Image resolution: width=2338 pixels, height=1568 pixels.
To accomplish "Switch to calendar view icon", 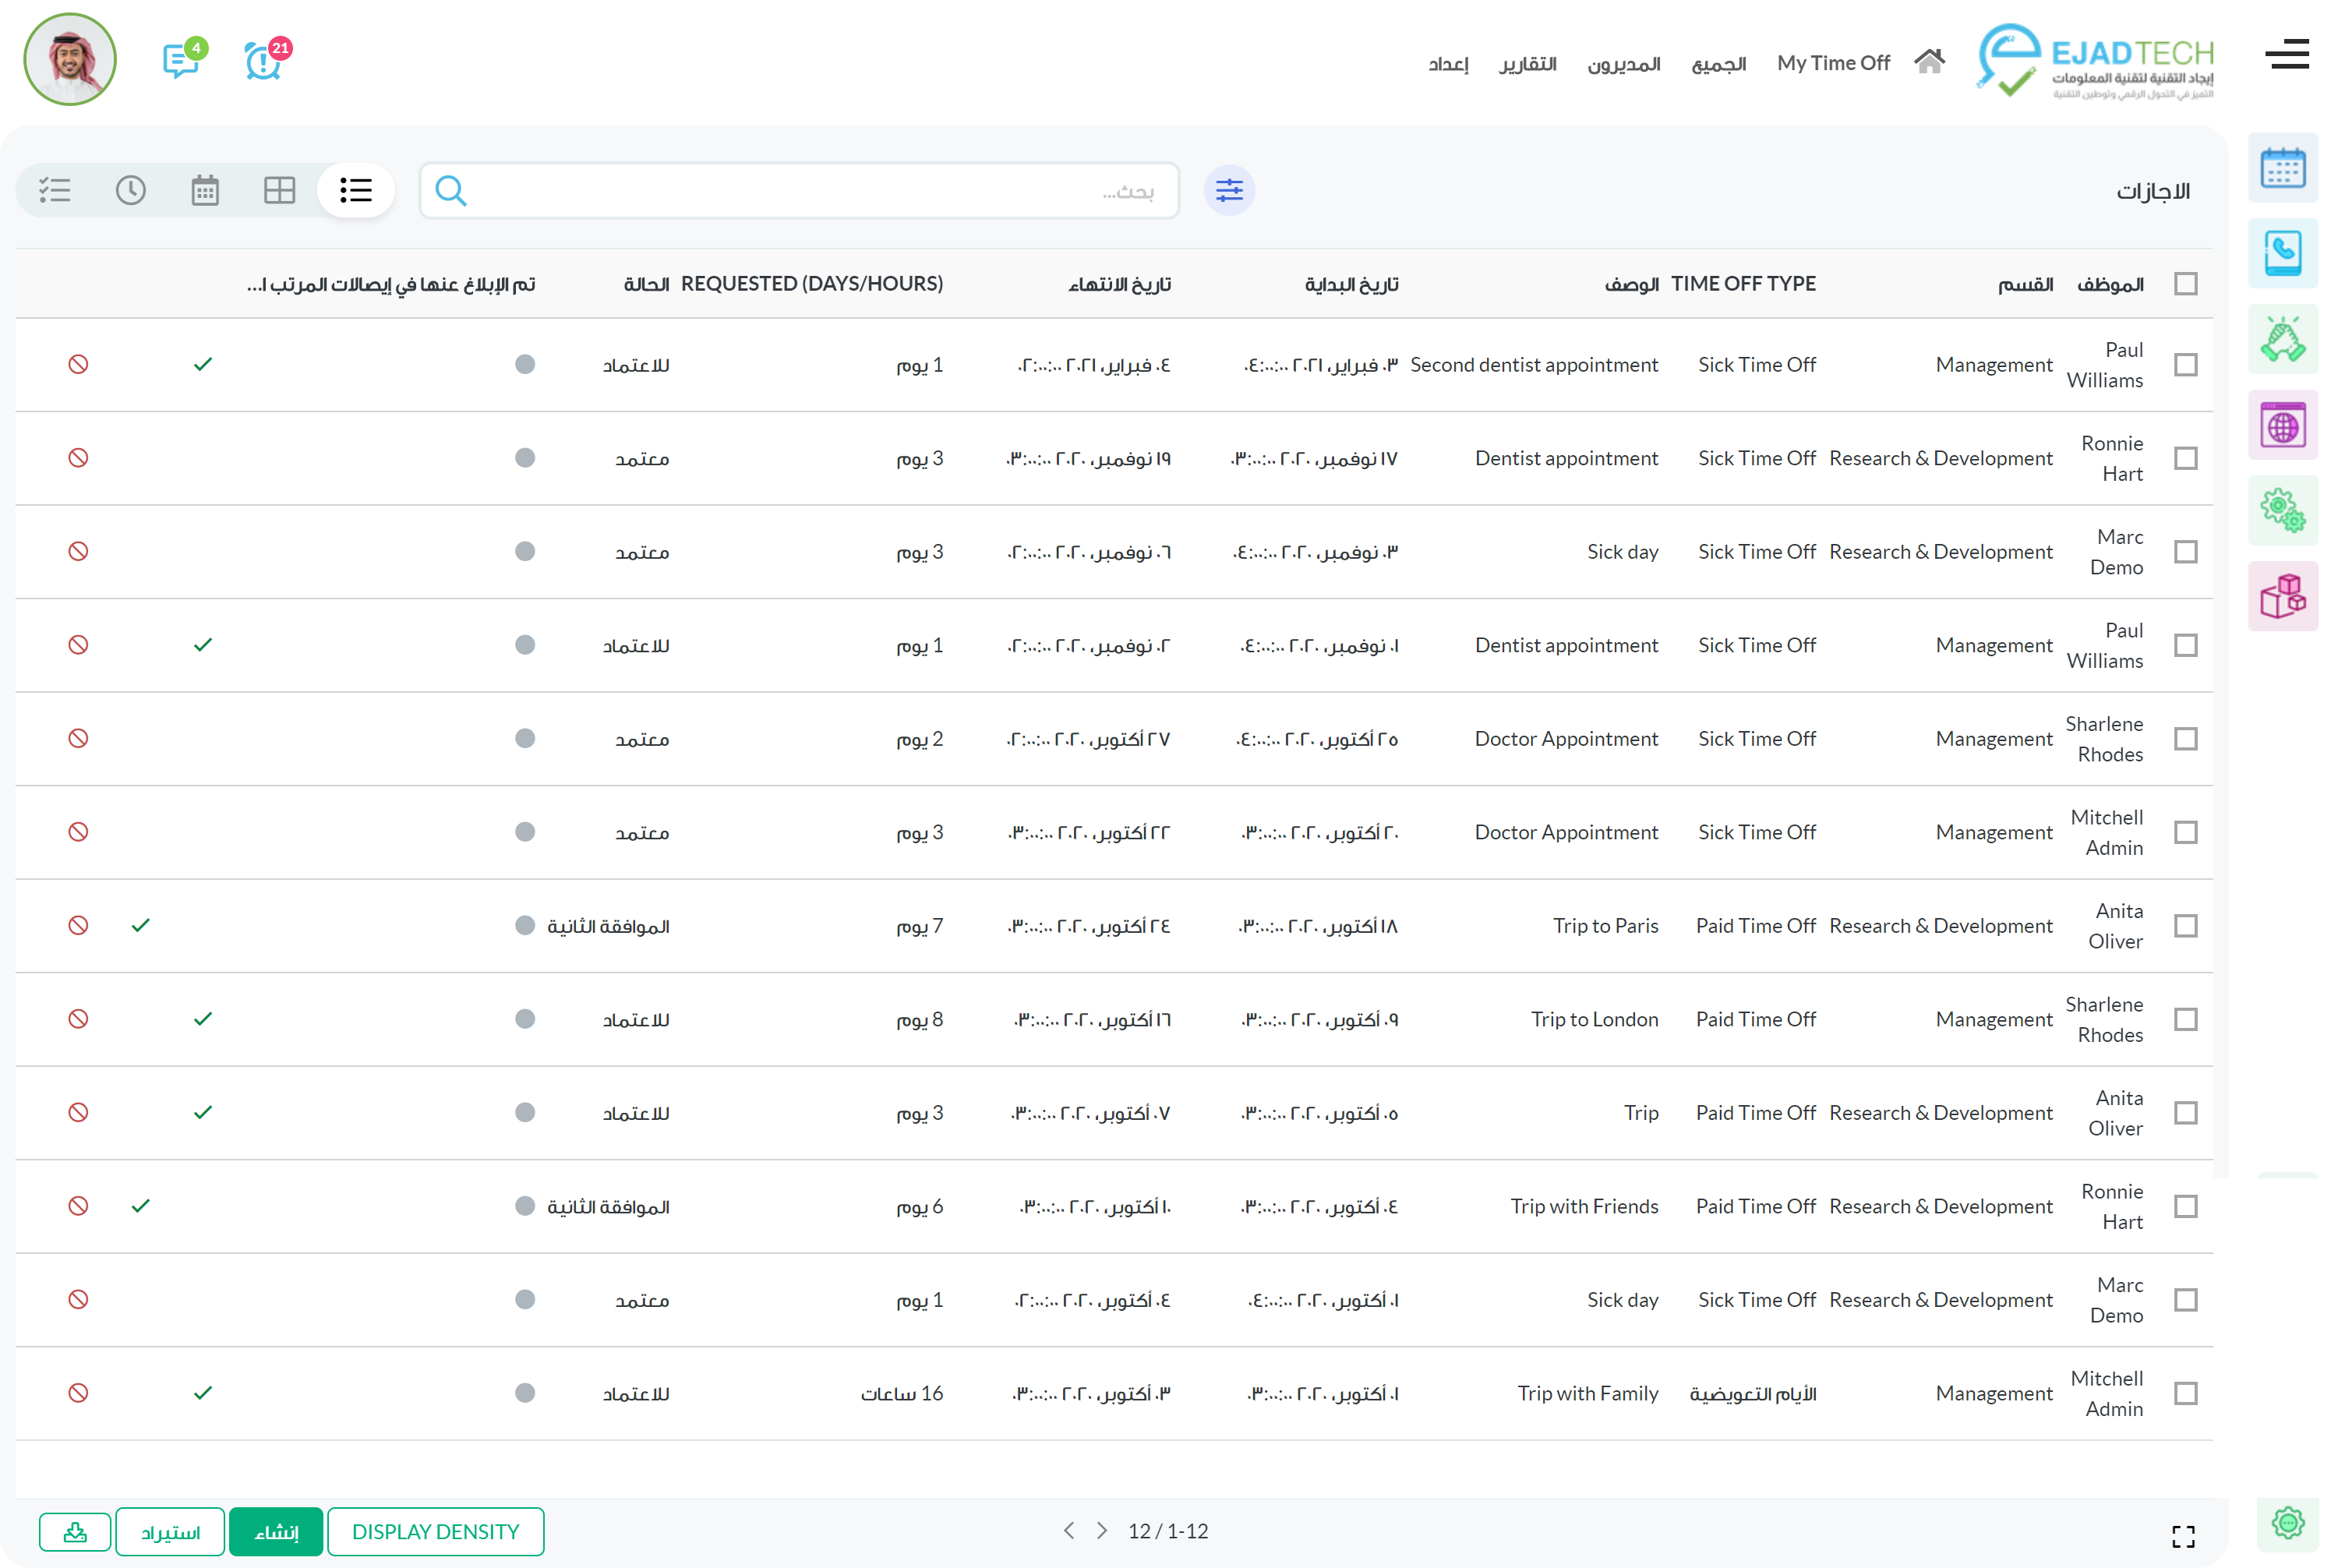I will pyautogui.click(x=205, y=190).
